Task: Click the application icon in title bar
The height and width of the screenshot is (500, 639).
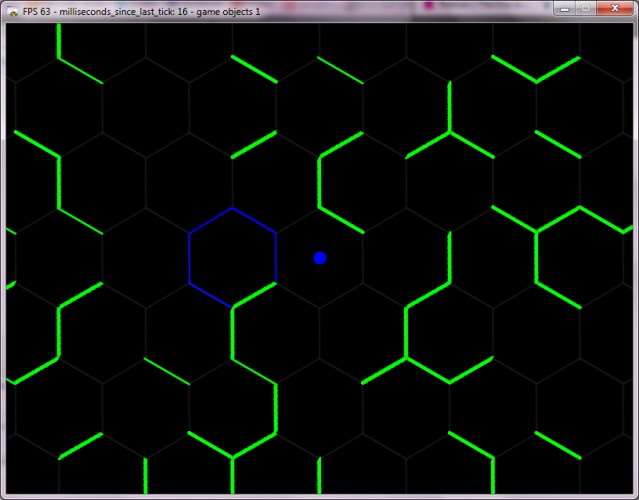Action: 13,12
